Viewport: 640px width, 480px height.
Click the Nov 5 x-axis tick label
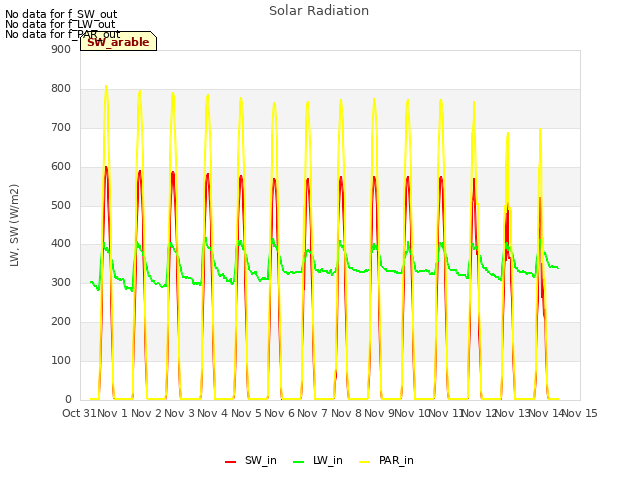(x=246, y=413)
